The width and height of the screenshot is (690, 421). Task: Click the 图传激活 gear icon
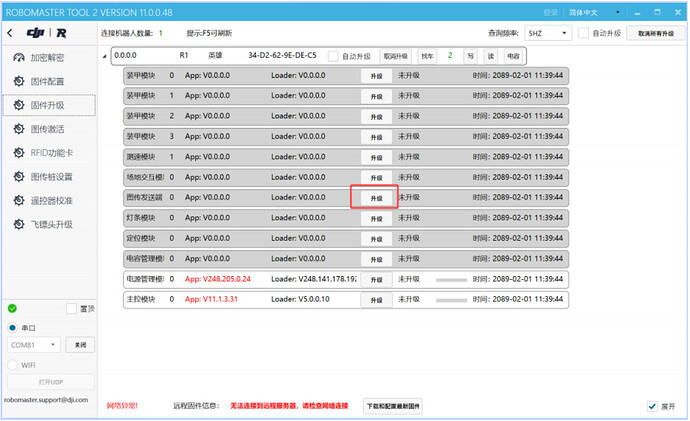point(19,129)
